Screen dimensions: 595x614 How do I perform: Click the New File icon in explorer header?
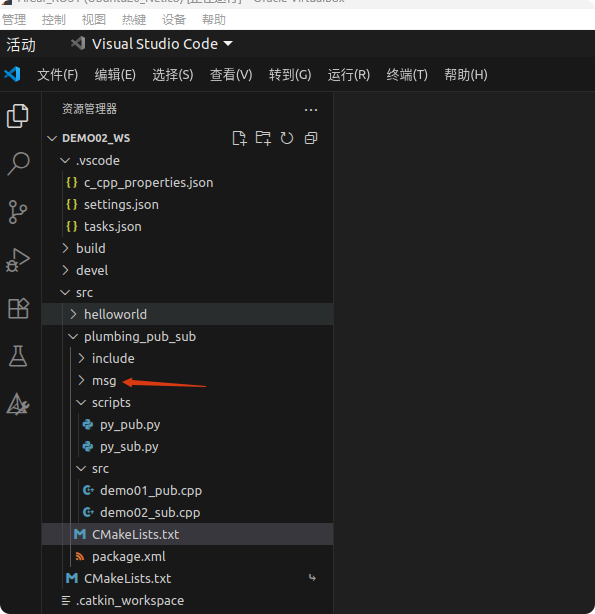239,138
